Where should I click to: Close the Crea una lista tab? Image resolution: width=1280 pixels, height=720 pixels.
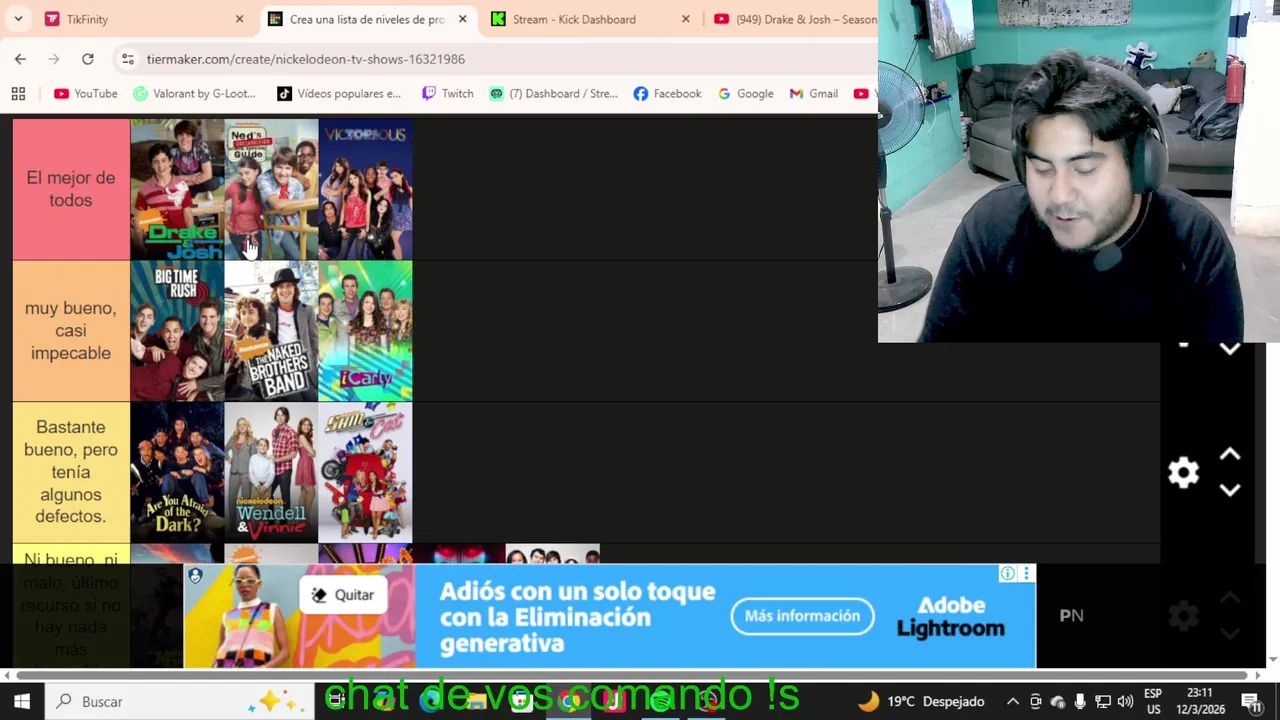point(462,19)
